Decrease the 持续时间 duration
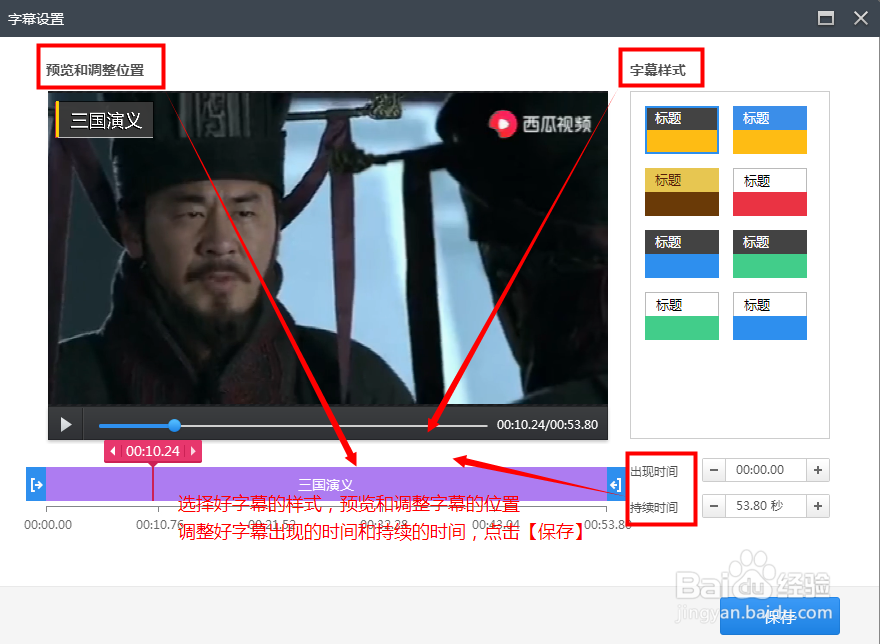 coord(714,506)
